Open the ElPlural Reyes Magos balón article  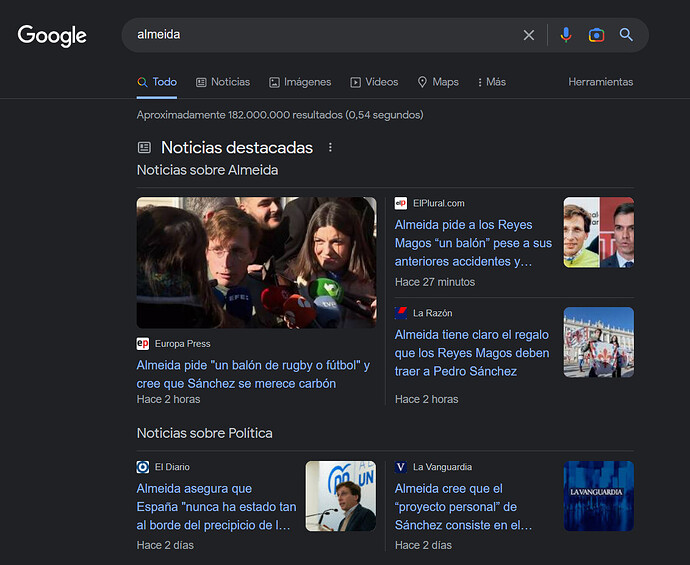click(473, 243)
